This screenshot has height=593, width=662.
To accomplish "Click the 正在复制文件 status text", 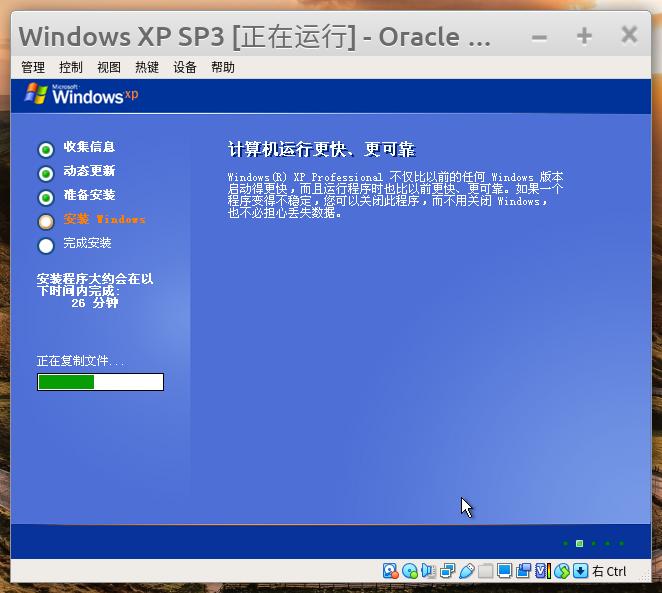I will click(80, 361).
